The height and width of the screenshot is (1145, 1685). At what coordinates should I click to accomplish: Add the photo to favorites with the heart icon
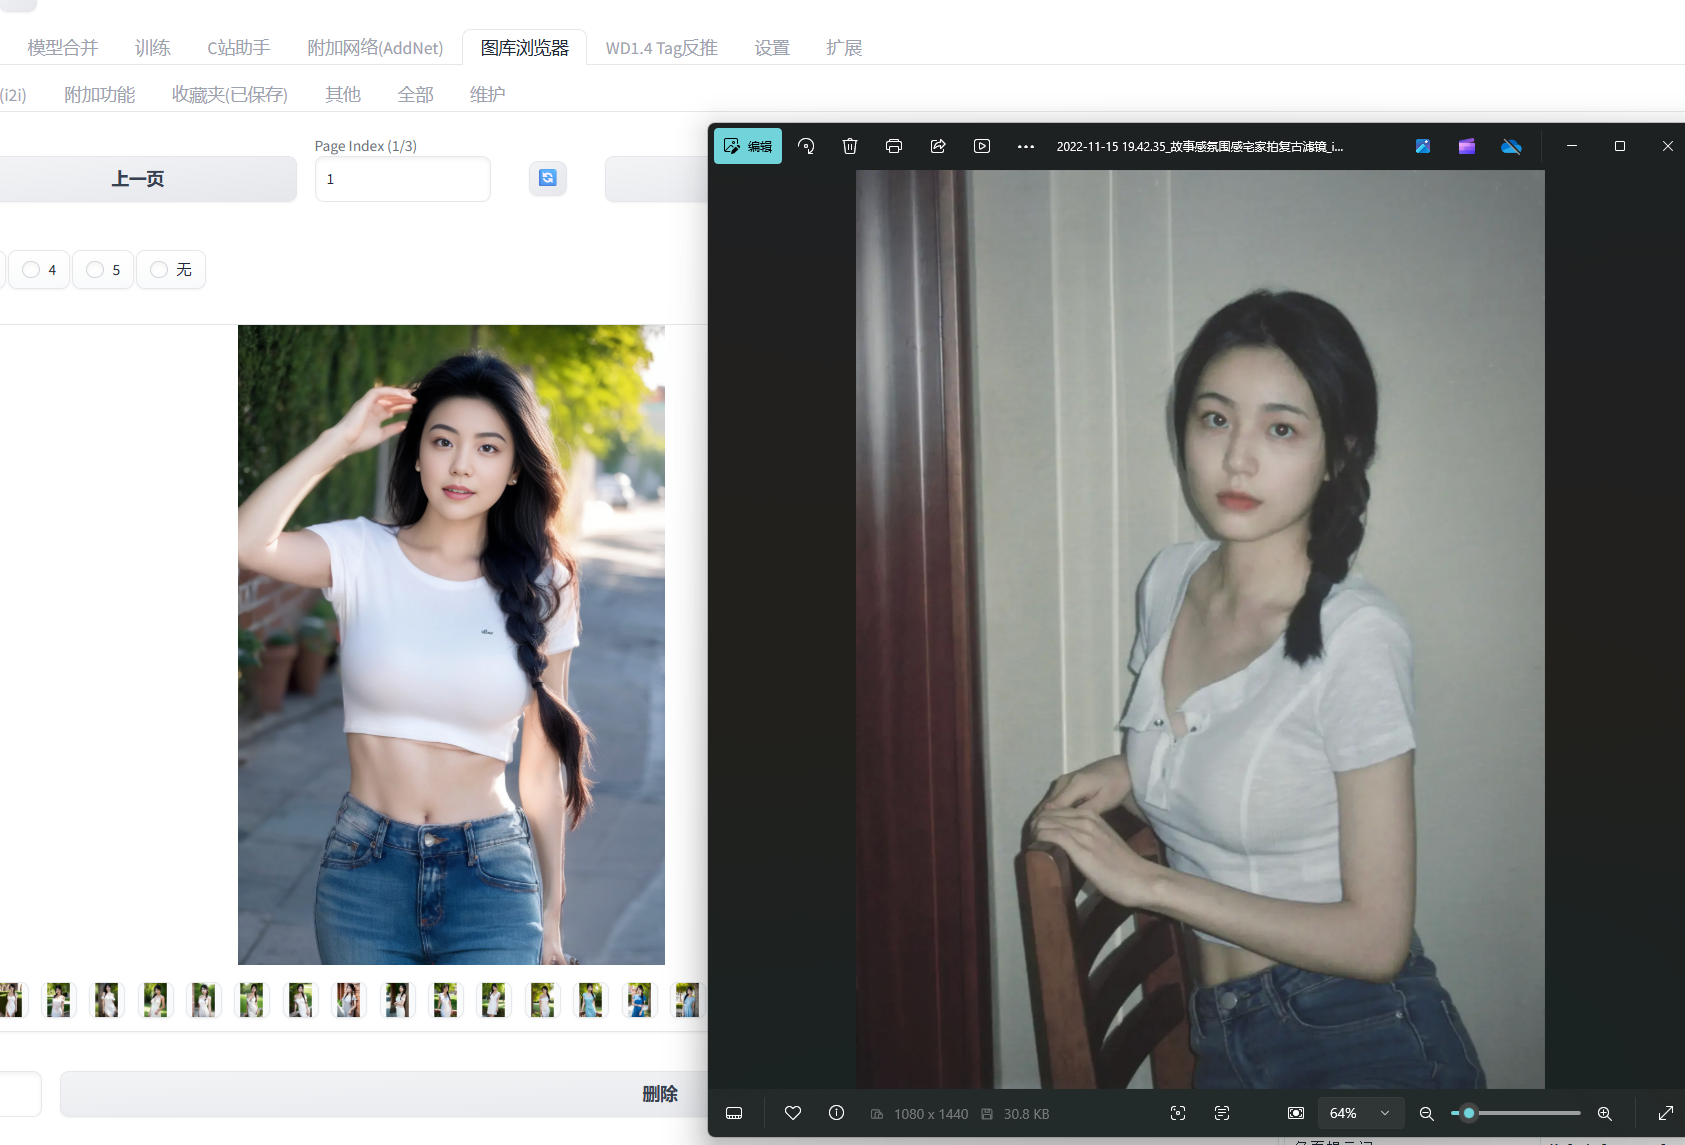[x=793, y=1113]
